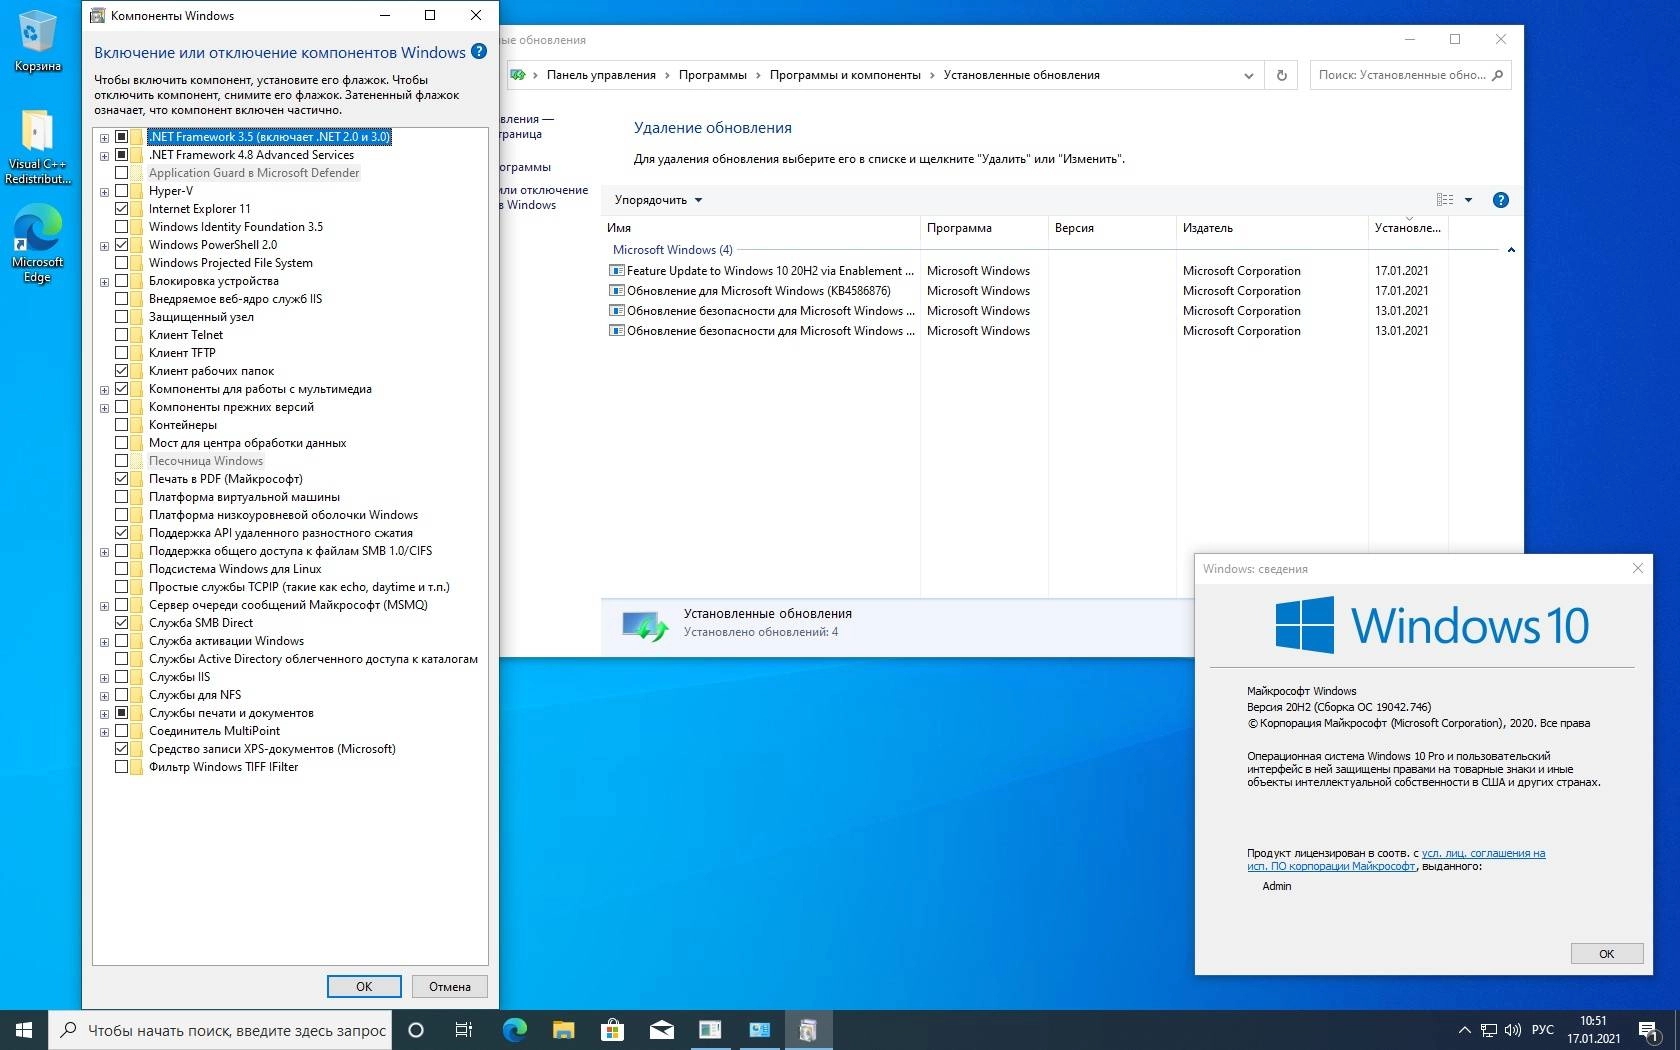Open the Mail app from the taskbar
This screenshot has height=1050, width=1680.
point(661,1030)
